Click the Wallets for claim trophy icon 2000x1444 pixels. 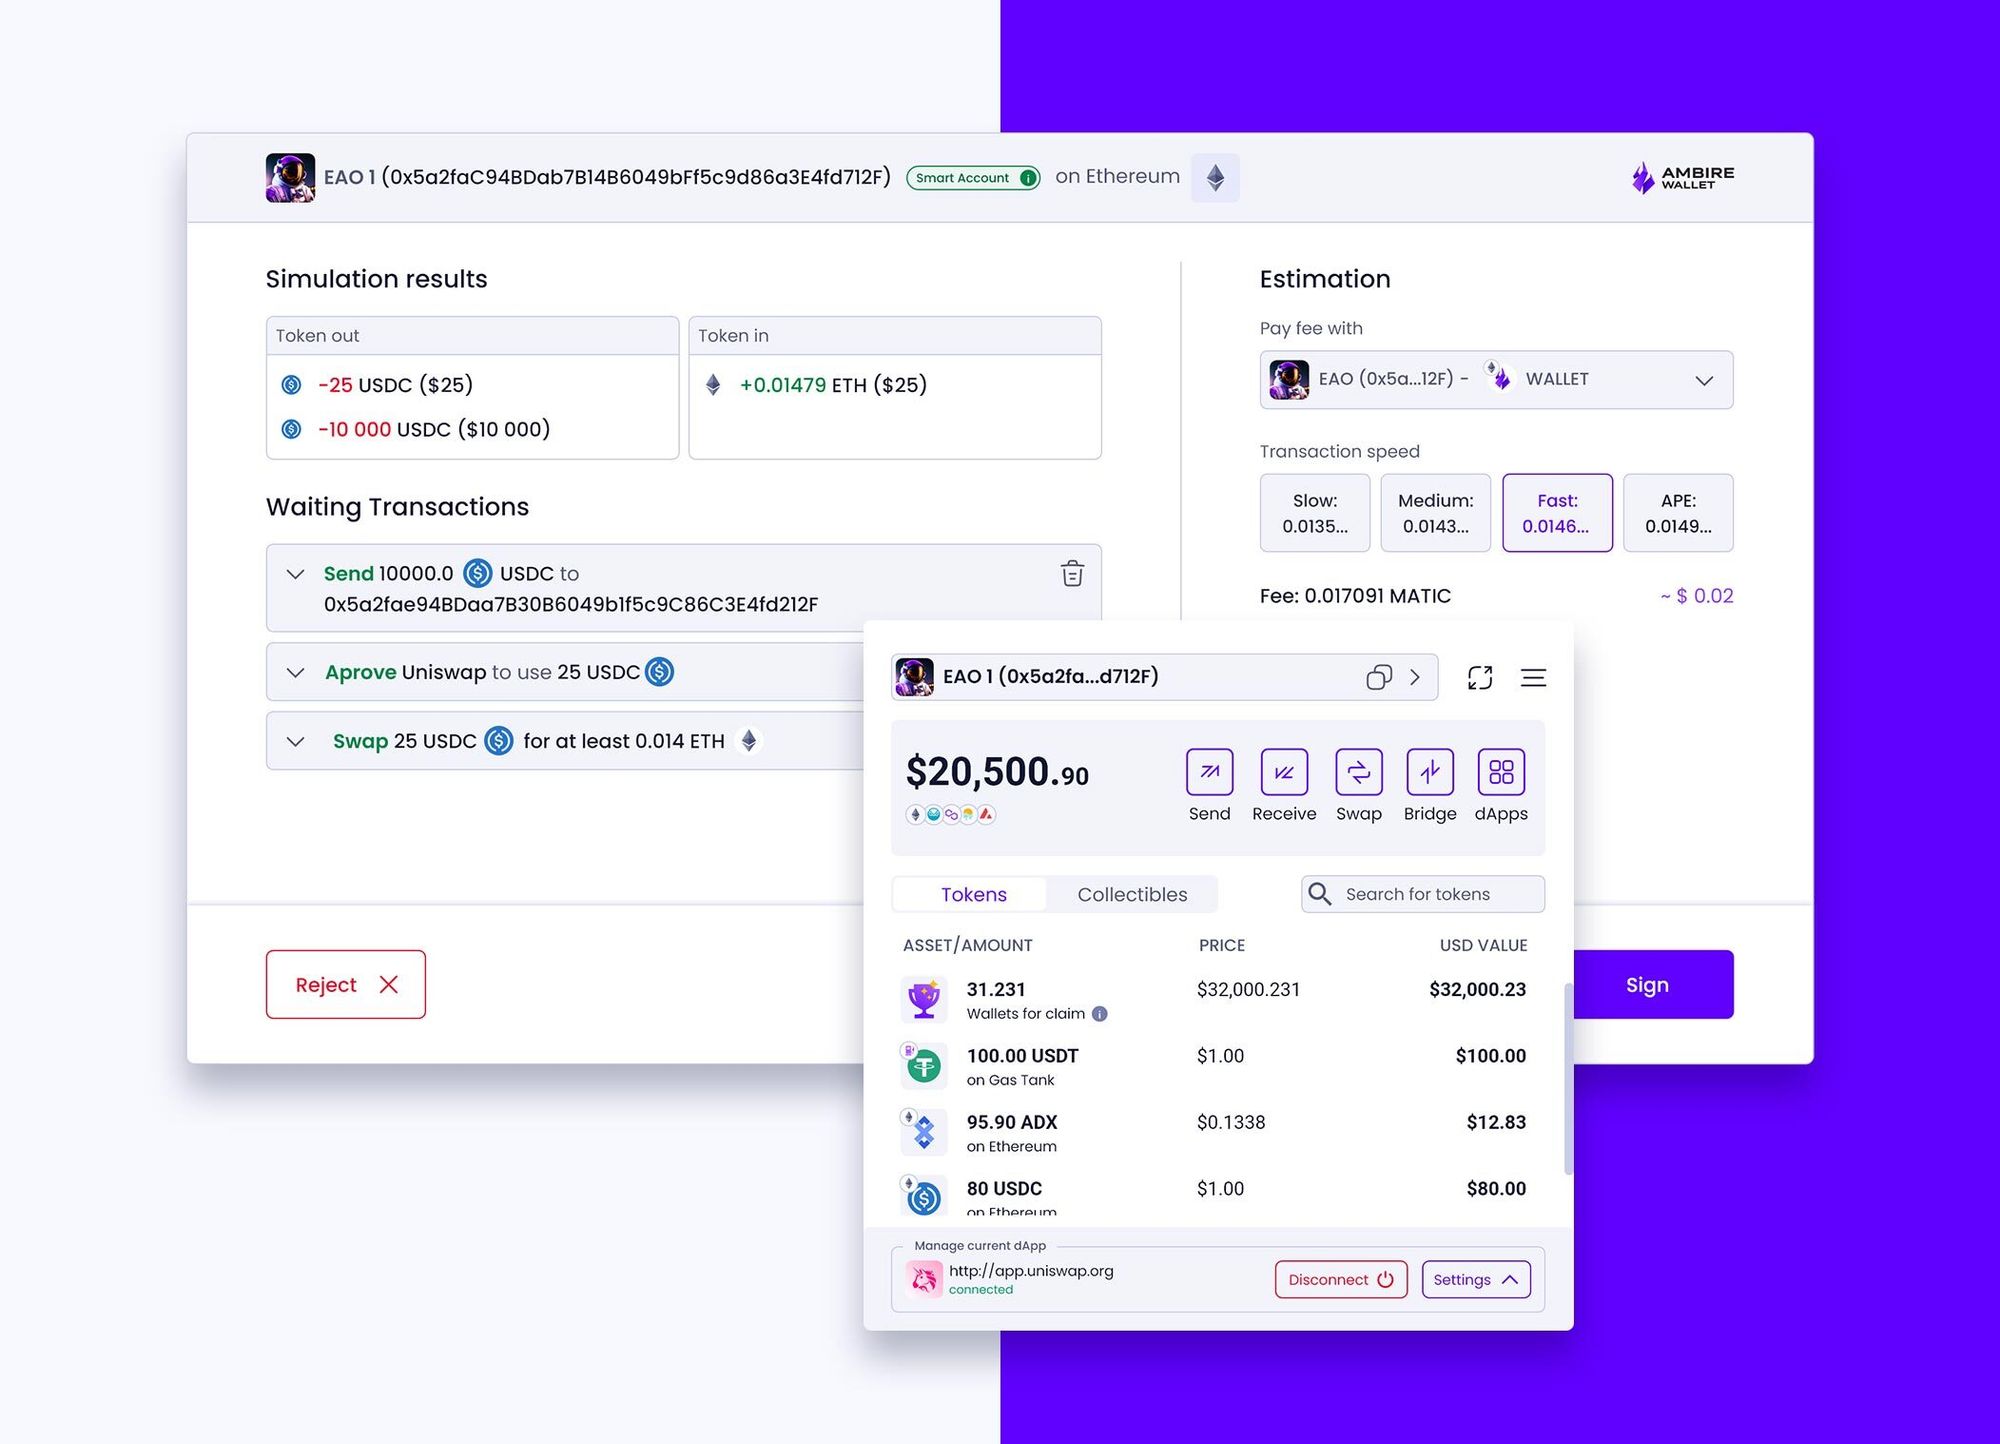click(x=923, y=999)
